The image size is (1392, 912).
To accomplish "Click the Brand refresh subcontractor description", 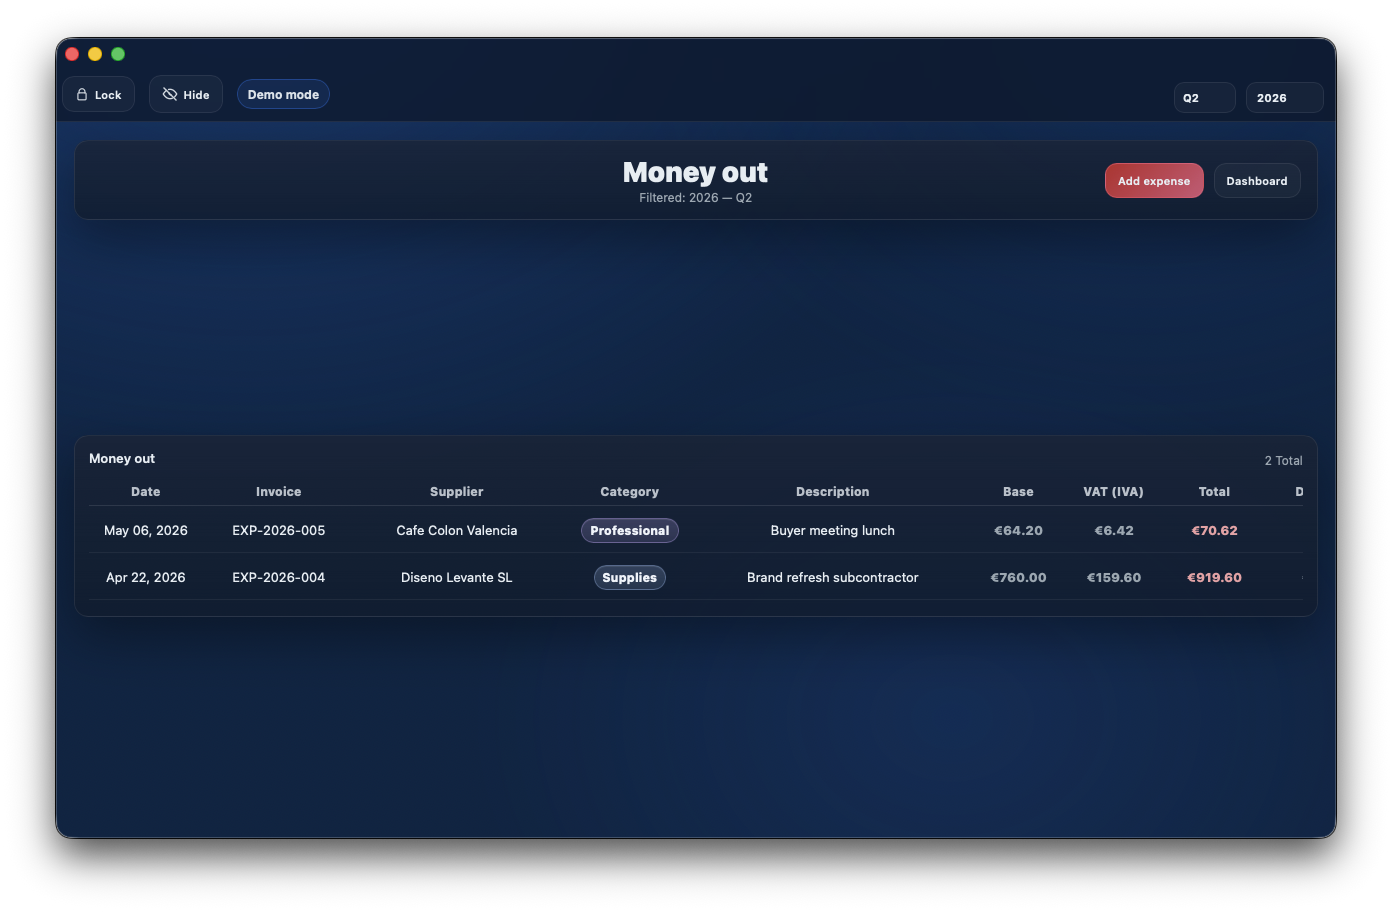I will pyautogui.click(x=833, y=578).
